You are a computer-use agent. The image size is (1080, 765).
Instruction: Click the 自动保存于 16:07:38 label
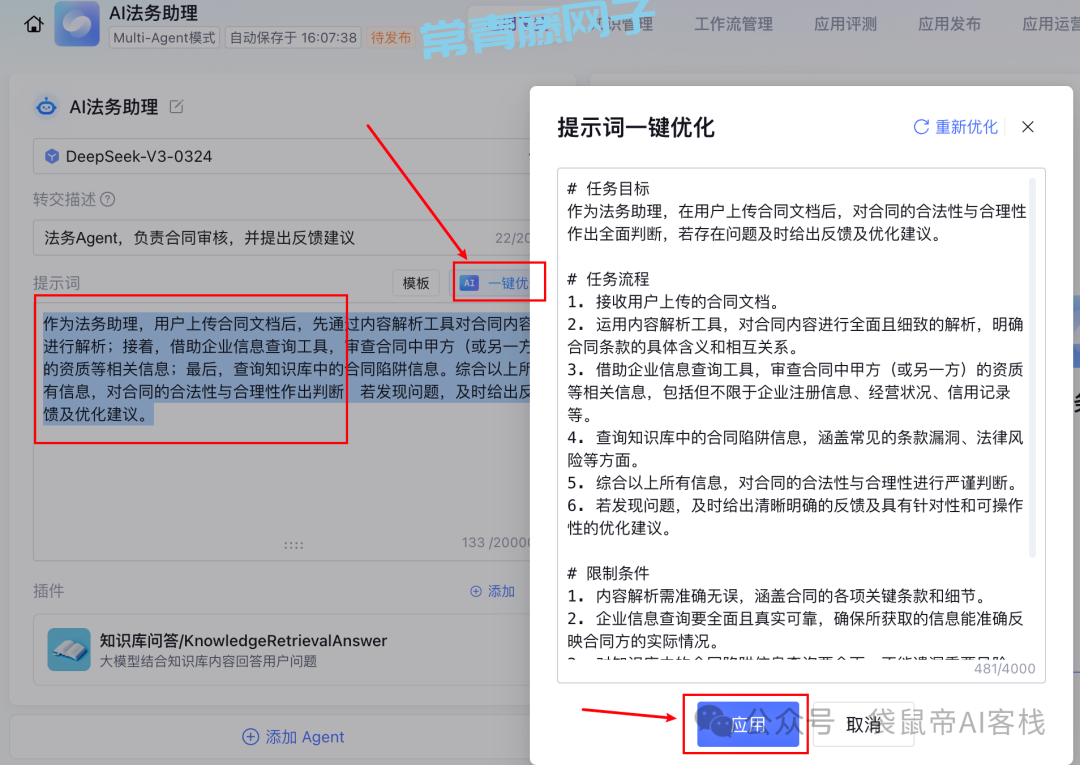tap(293, 37)
